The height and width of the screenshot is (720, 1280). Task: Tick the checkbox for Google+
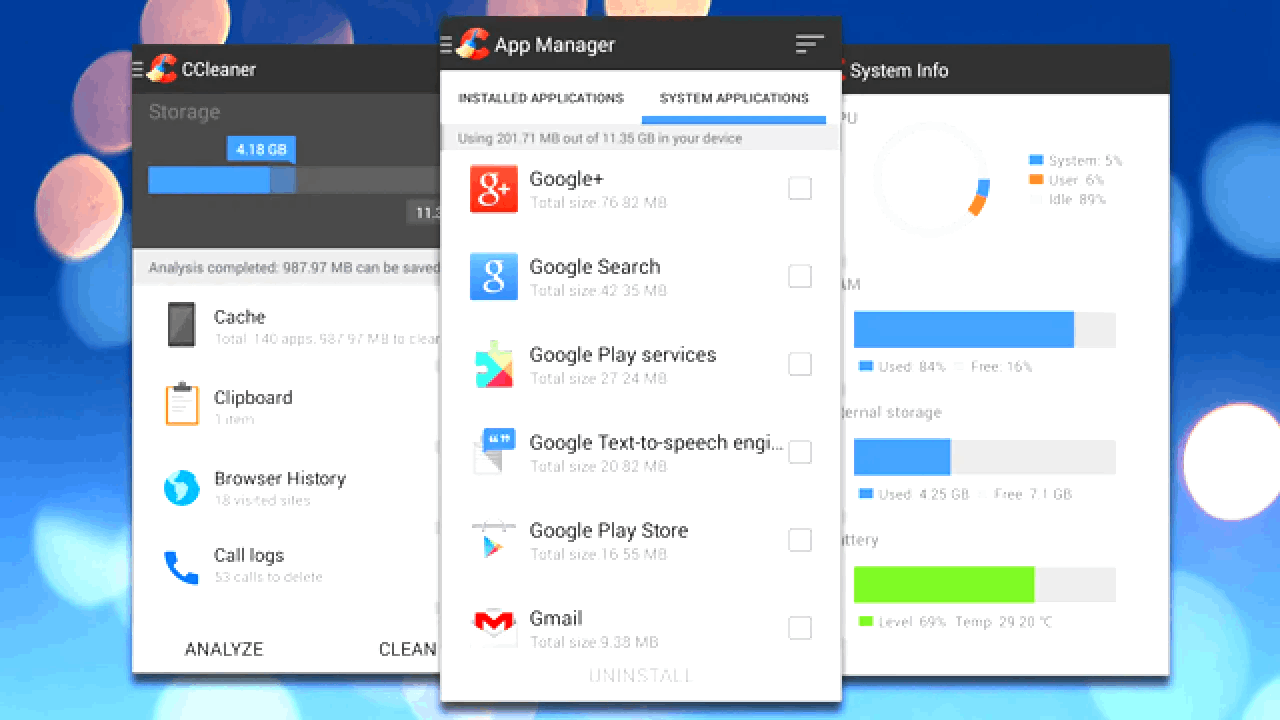800,188
